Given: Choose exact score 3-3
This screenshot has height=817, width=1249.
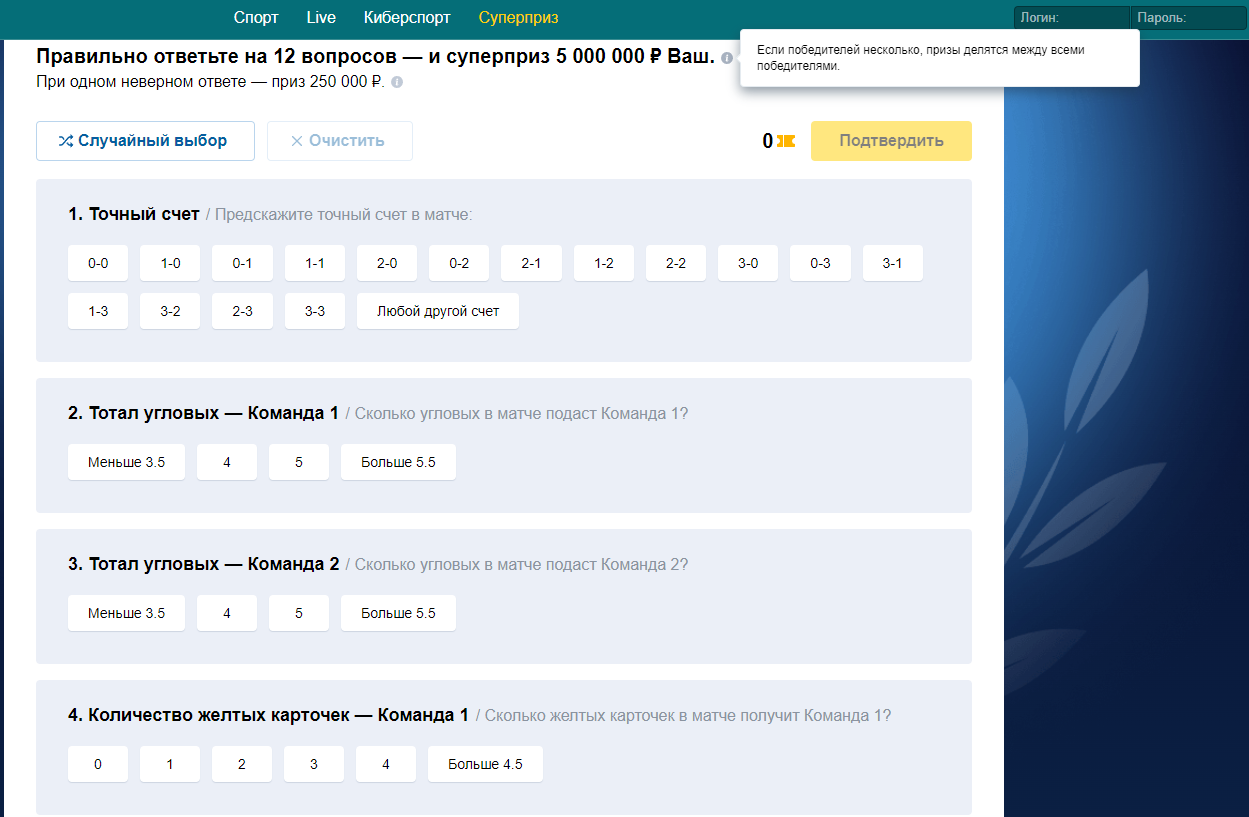Looking at the screenshot, I should 315,311.
